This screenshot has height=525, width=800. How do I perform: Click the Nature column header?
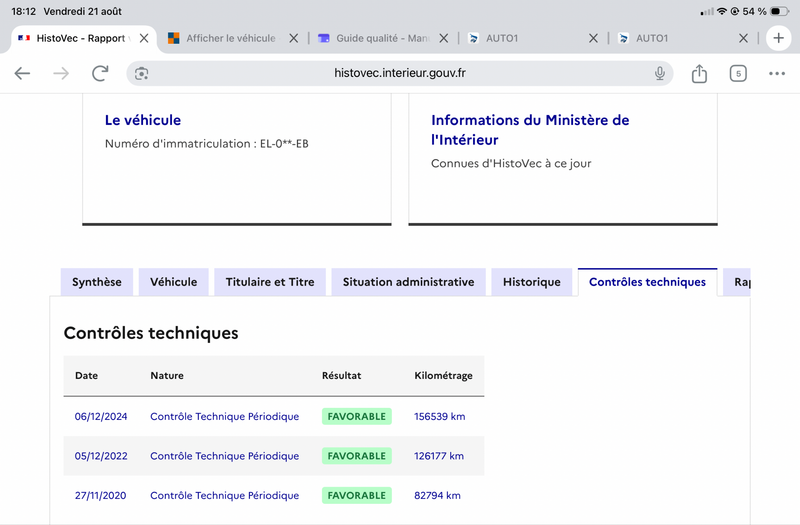pos(167,376)
